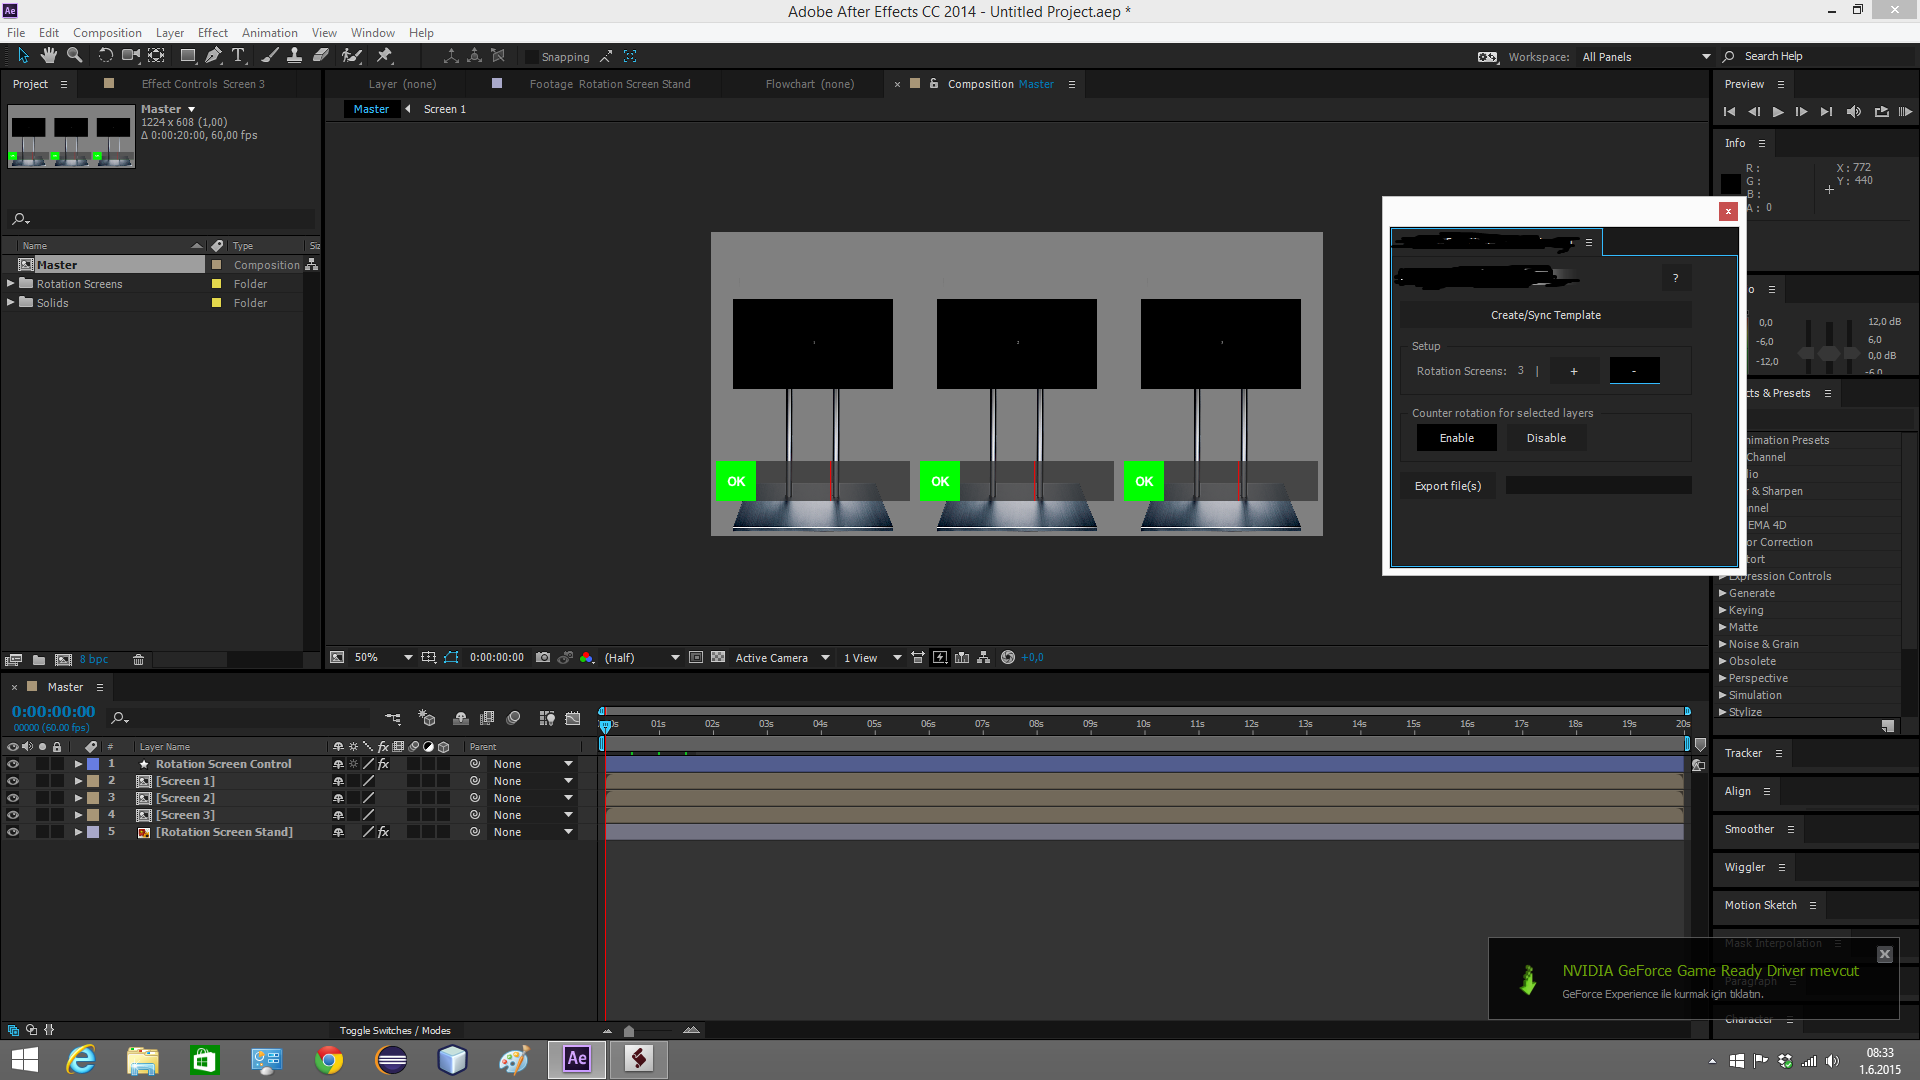Click Disable counter rotation button

click(x=1546, y=438)
